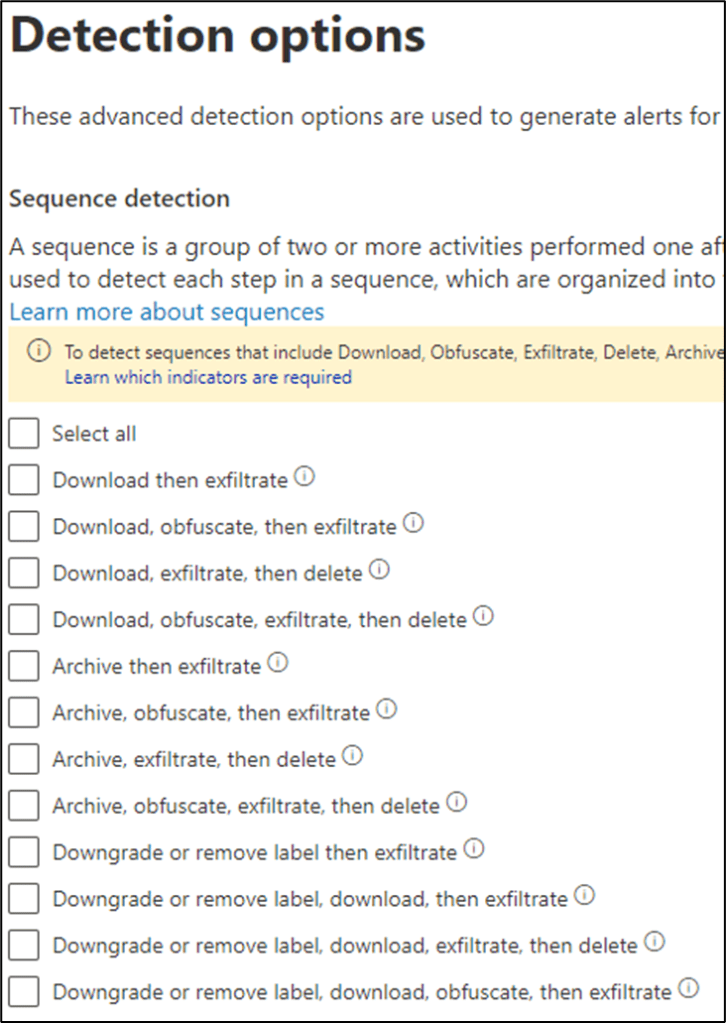Open Learn which indicators are required link

point(208,377)
